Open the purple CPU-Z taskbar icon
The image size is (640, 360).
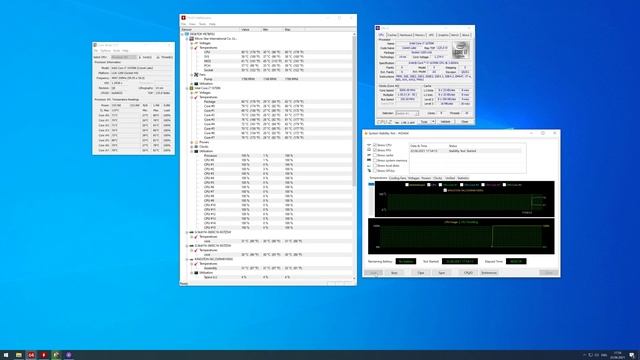tap(69, 355)
